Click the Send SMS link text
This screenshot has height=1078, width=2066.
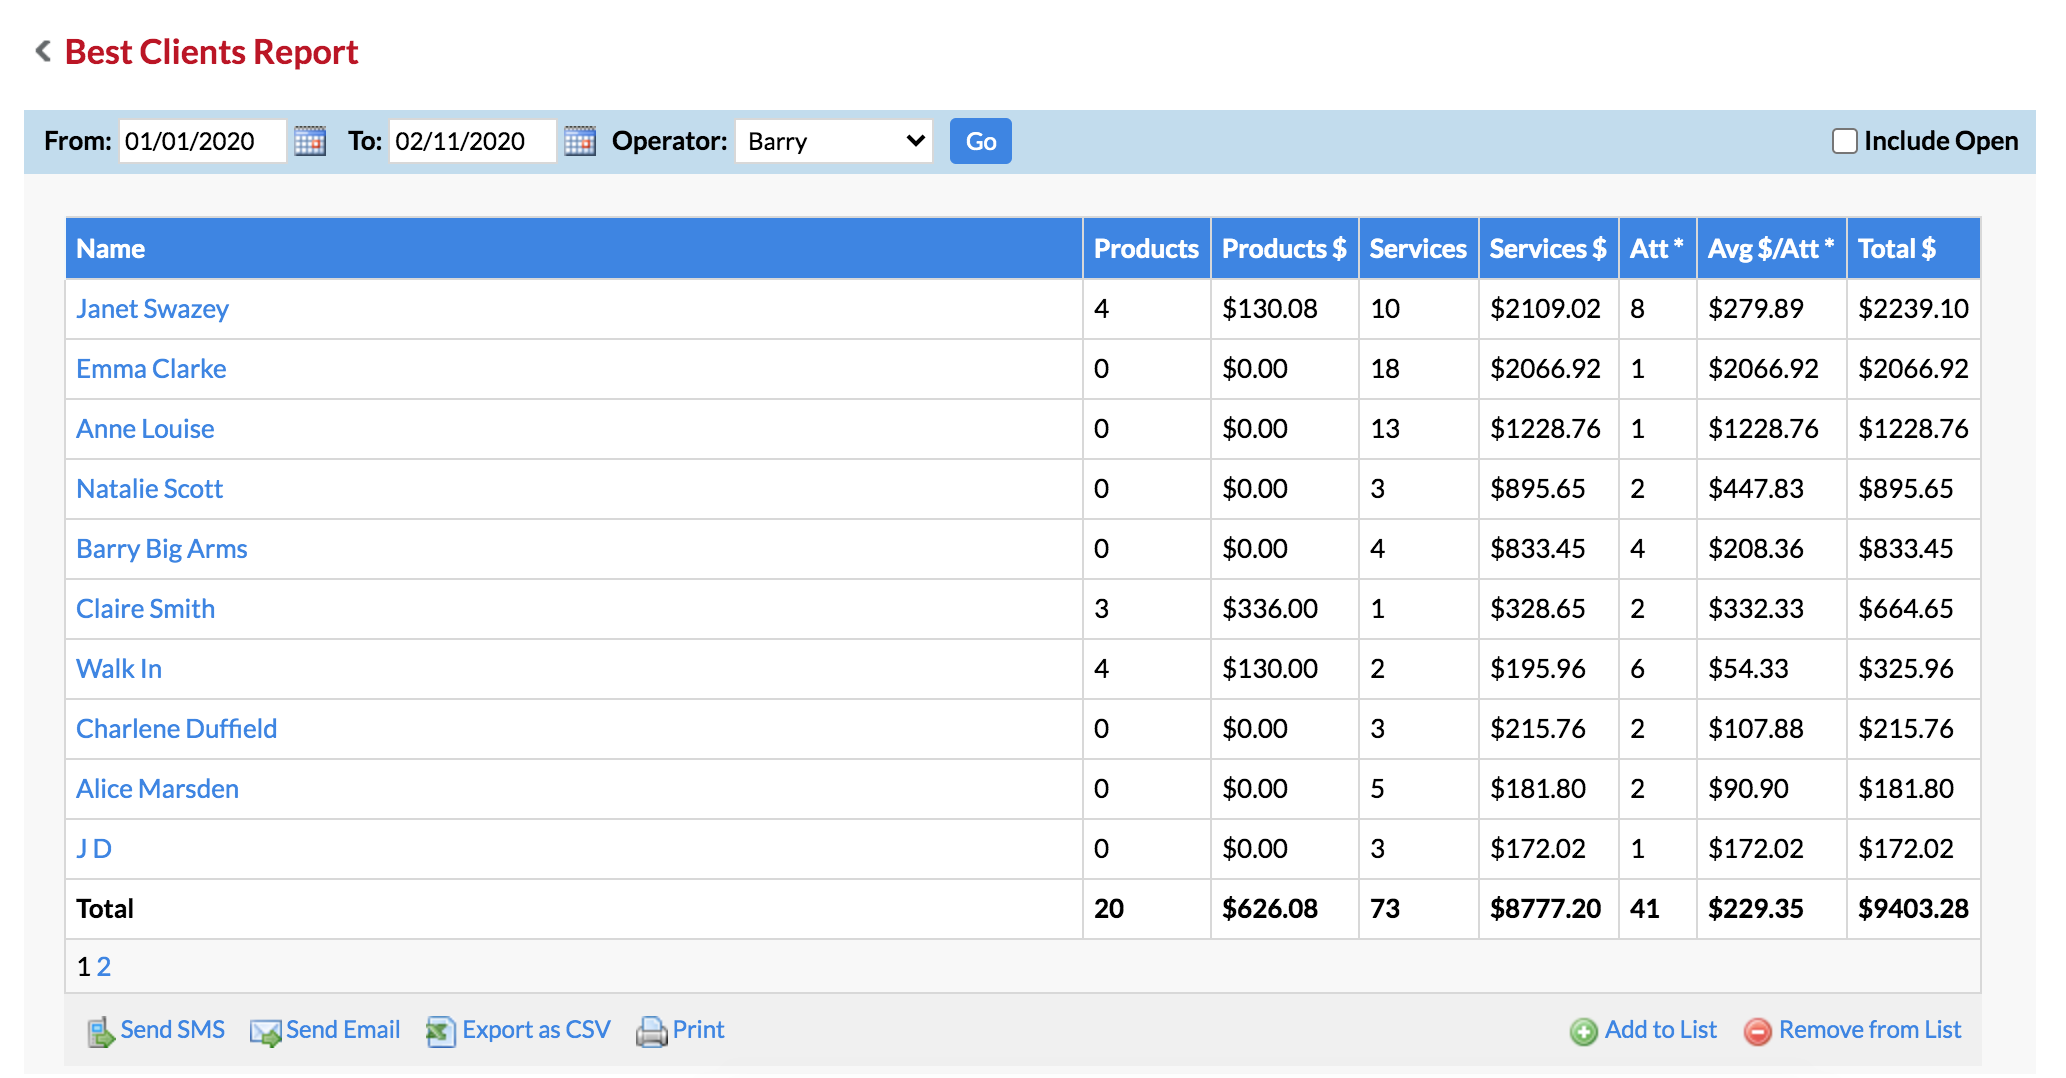point(173,1030)
